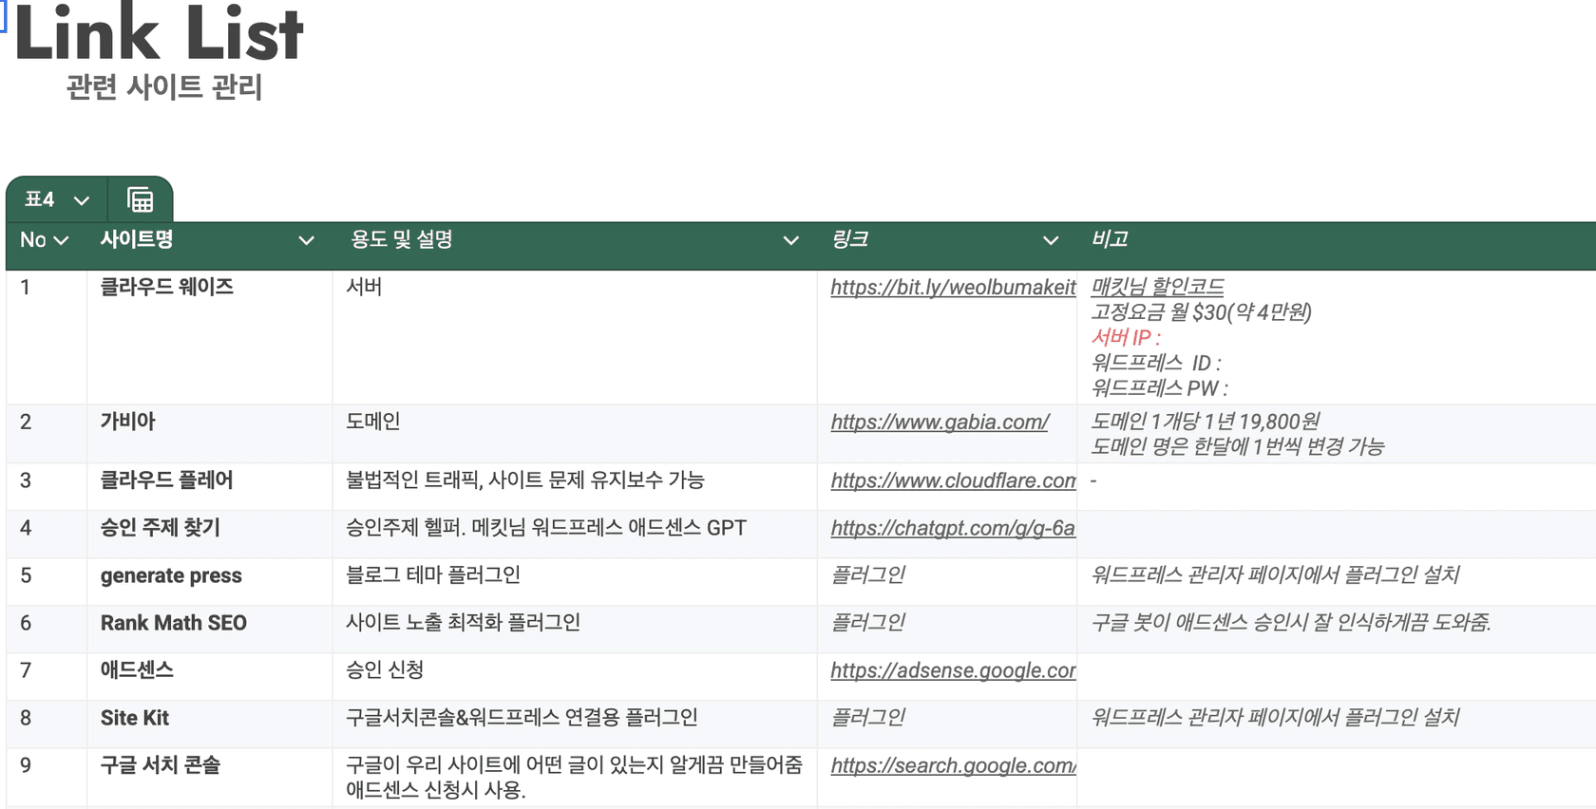This screenshot has width=1596, height=809.
Task: Select the 플러그인 link cell for Site Kit
Action: (x=947, y=724)
